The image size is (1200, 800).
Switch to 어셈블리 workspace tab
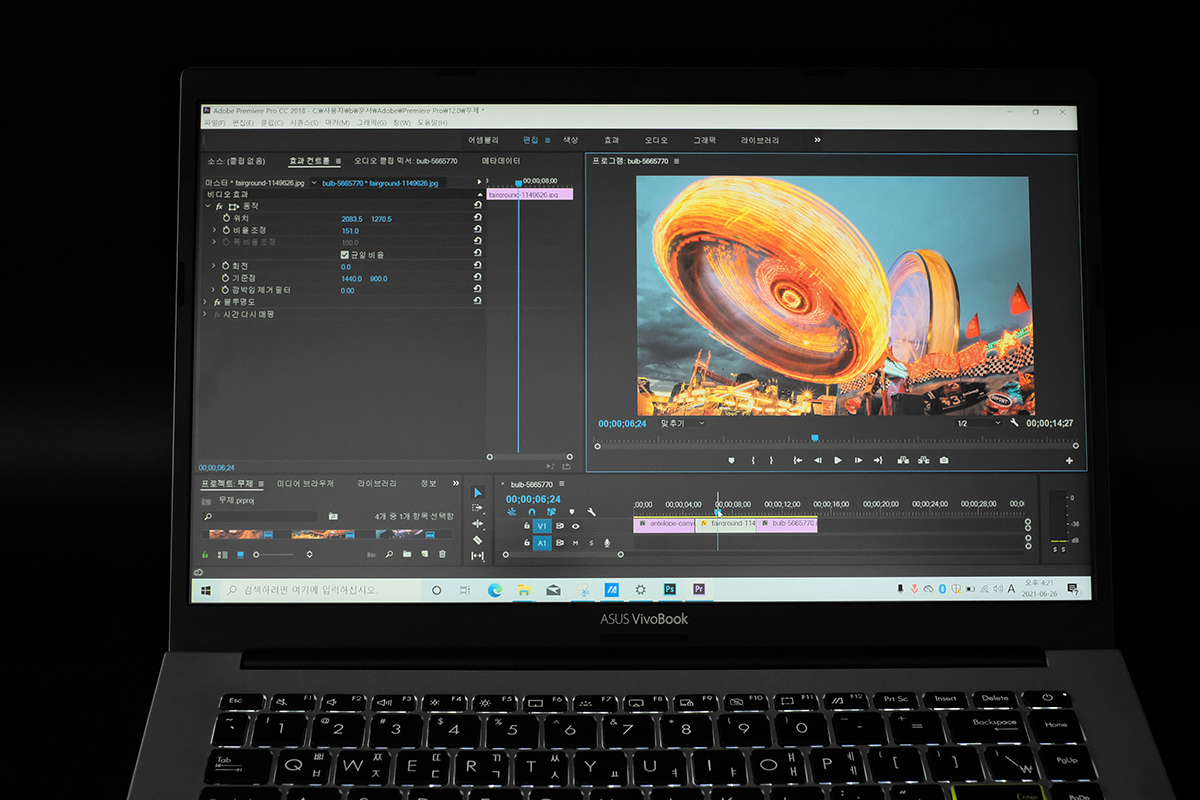pos(483,140)
